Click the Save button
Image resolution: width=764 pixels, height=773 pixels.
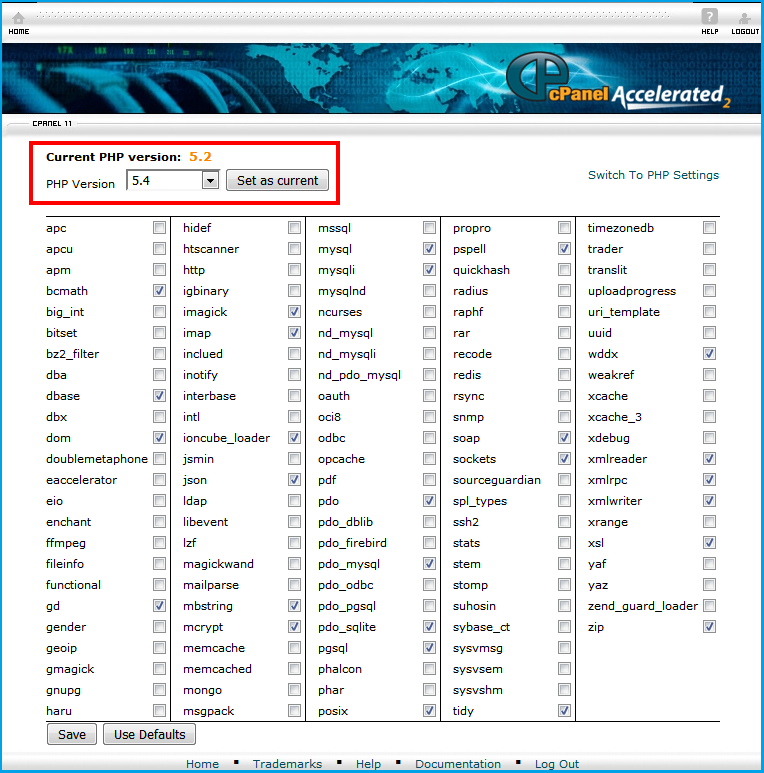(72, 734)
